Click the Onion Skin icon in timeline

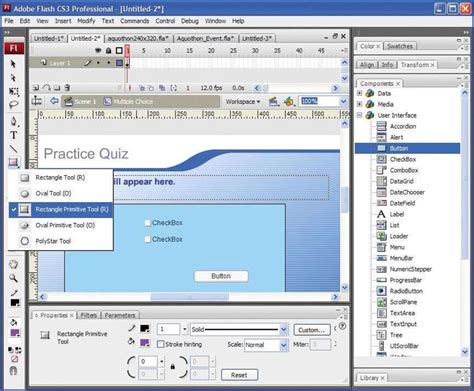[x=142, y=88]
